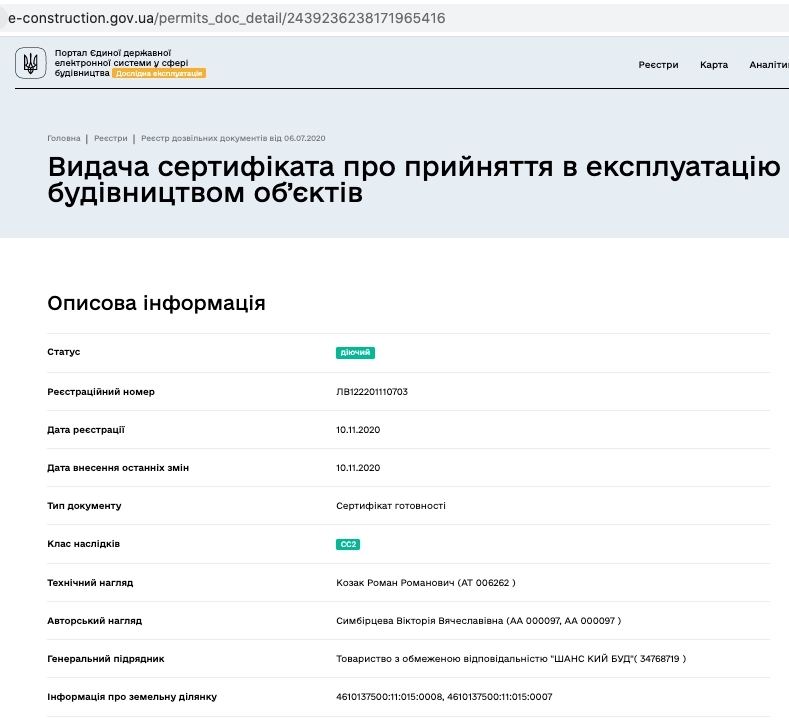Go to Головна breadcrumb link
The image size is (789, 728).
point(64,138)
